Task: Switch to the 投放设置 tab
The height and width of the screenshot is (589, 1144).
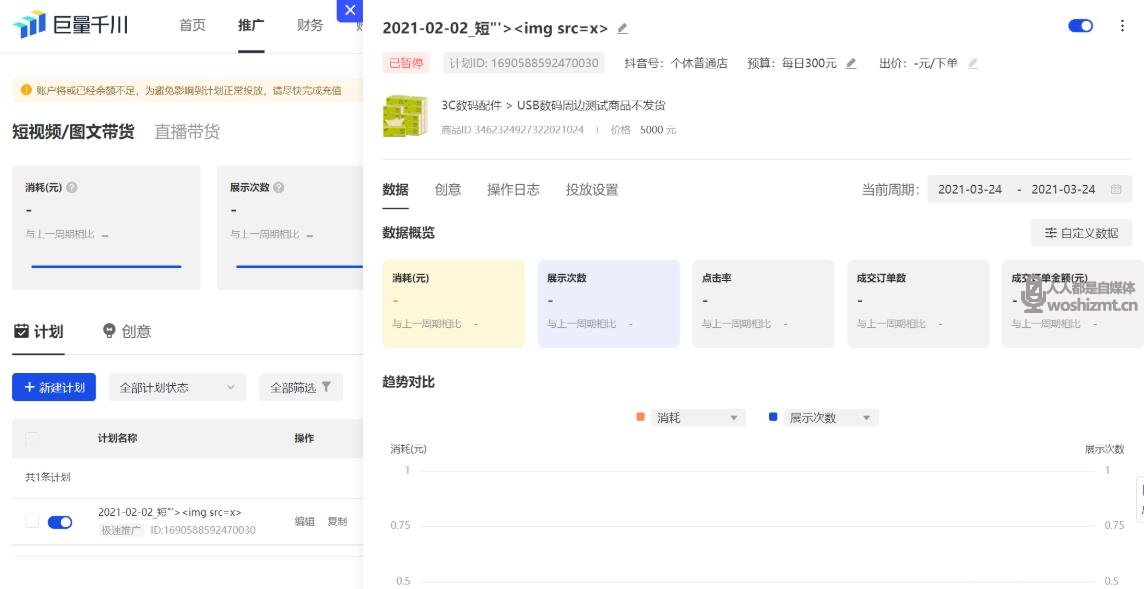Action: tap(592, 189)
